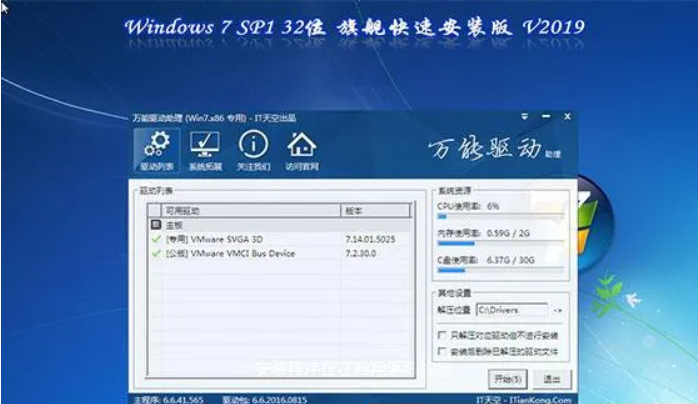Click the CPU 6% usage value
698x404 pixels.
click(493, 206)
